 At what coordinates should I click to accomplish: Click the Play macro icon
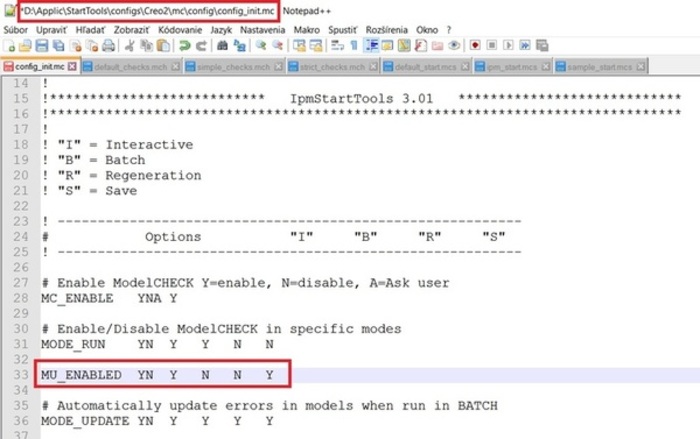tap(508, 45)
